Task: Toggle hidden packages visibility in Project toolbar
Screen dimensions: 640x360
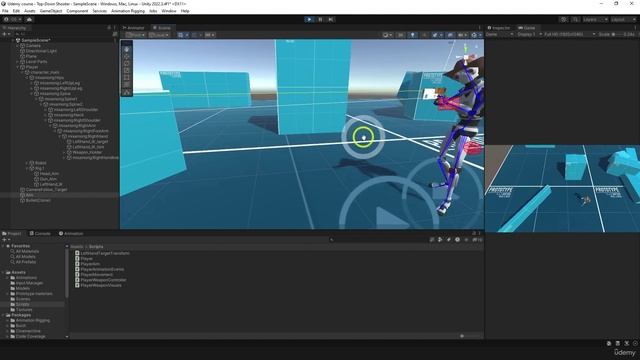Action: coord(477,240)
